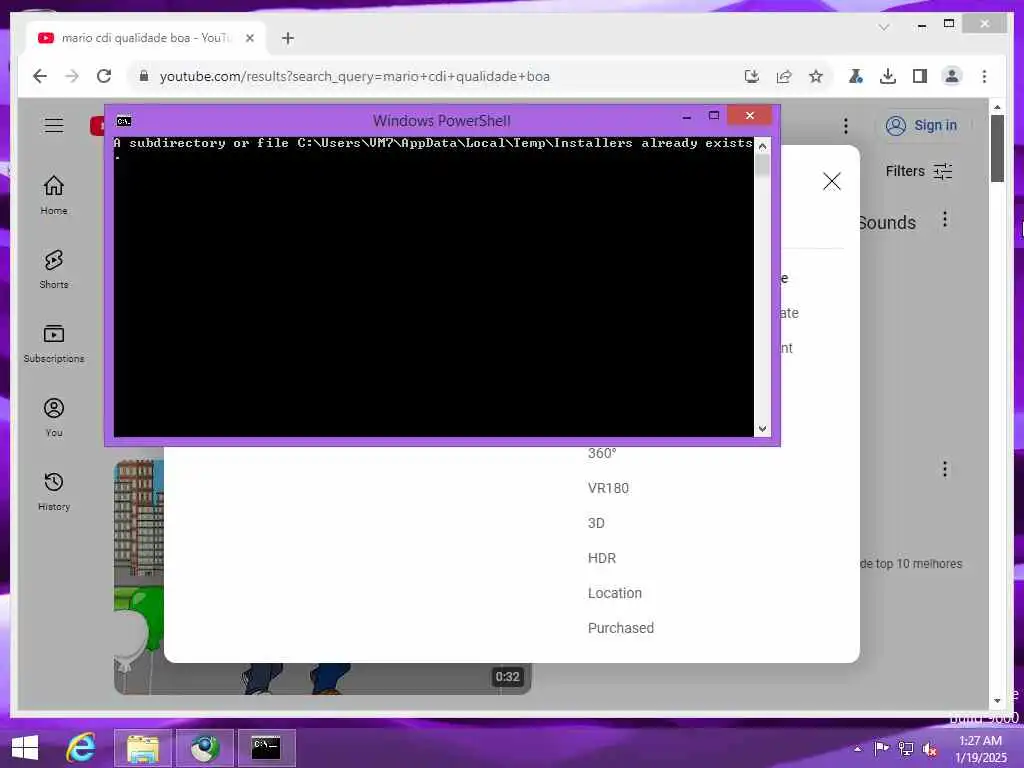The image size is (1024, 768).
Task: Click the YouTube page scrollbar down arrow
Action: tap(997, 701)
